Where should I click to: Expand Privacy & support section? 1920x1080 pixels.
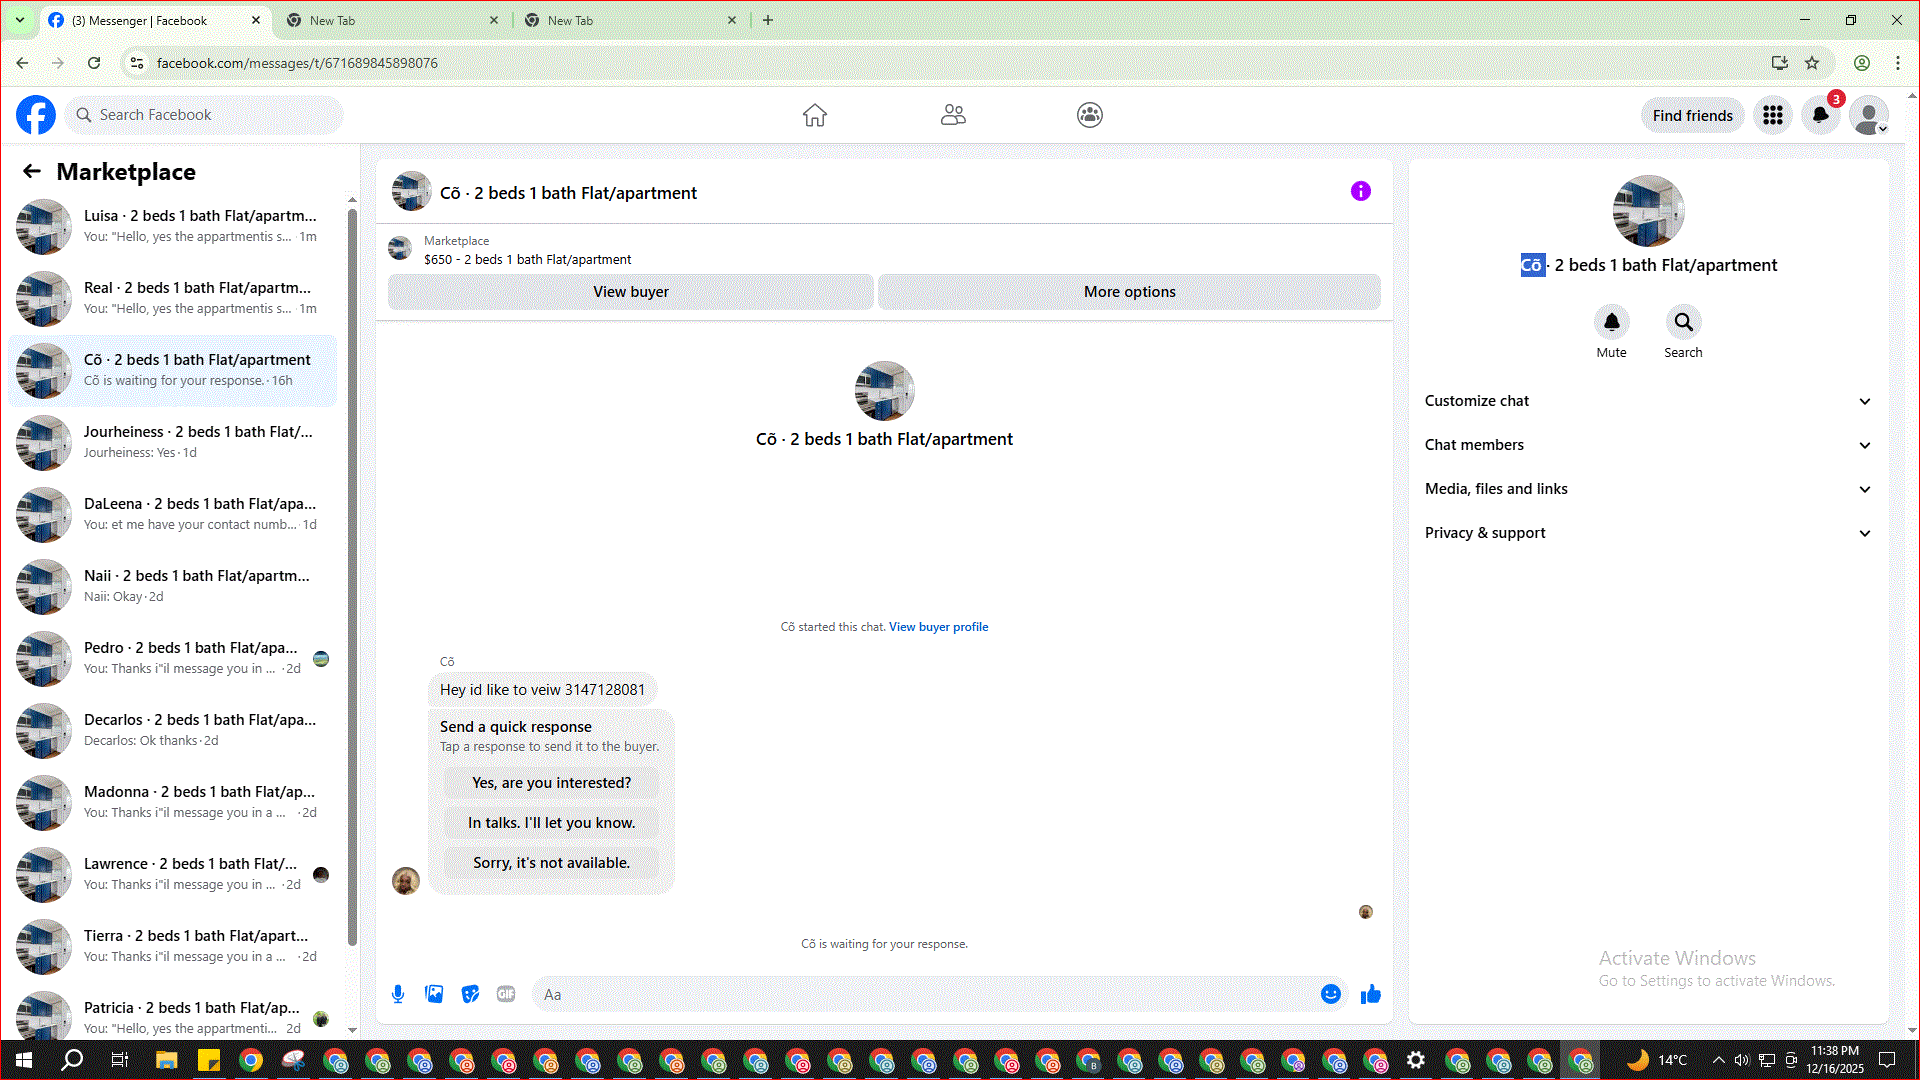click(x=1648, y=533)
